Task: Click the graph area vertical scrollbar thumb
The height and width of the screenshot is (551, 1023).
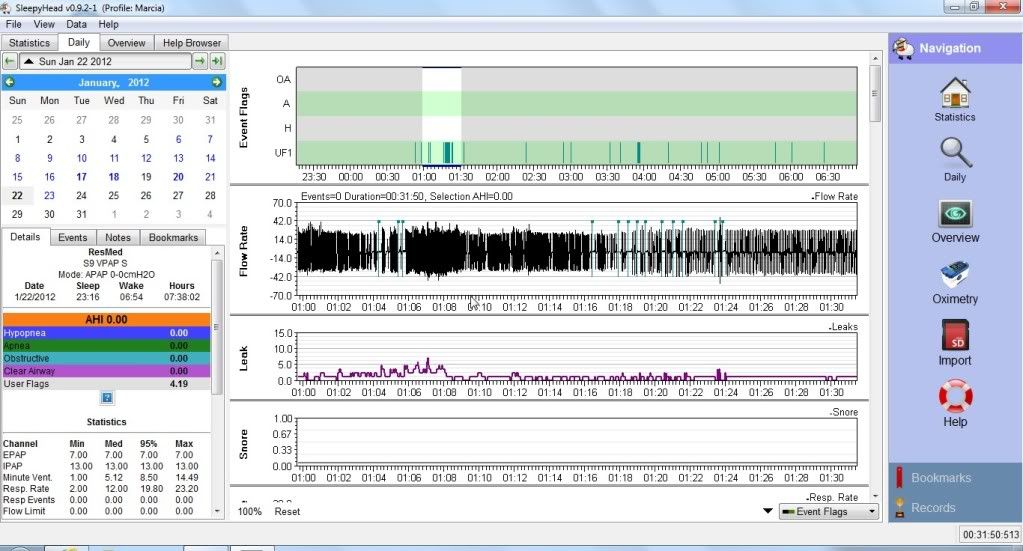Action: (875, 93)
